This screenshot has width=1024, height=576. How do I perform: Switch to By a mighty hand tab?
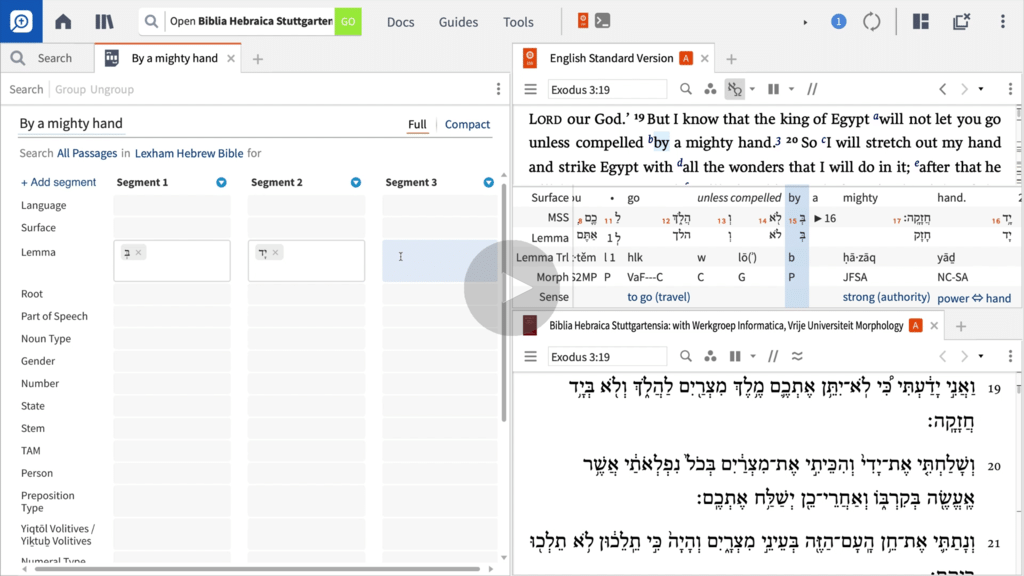(168, 58)
